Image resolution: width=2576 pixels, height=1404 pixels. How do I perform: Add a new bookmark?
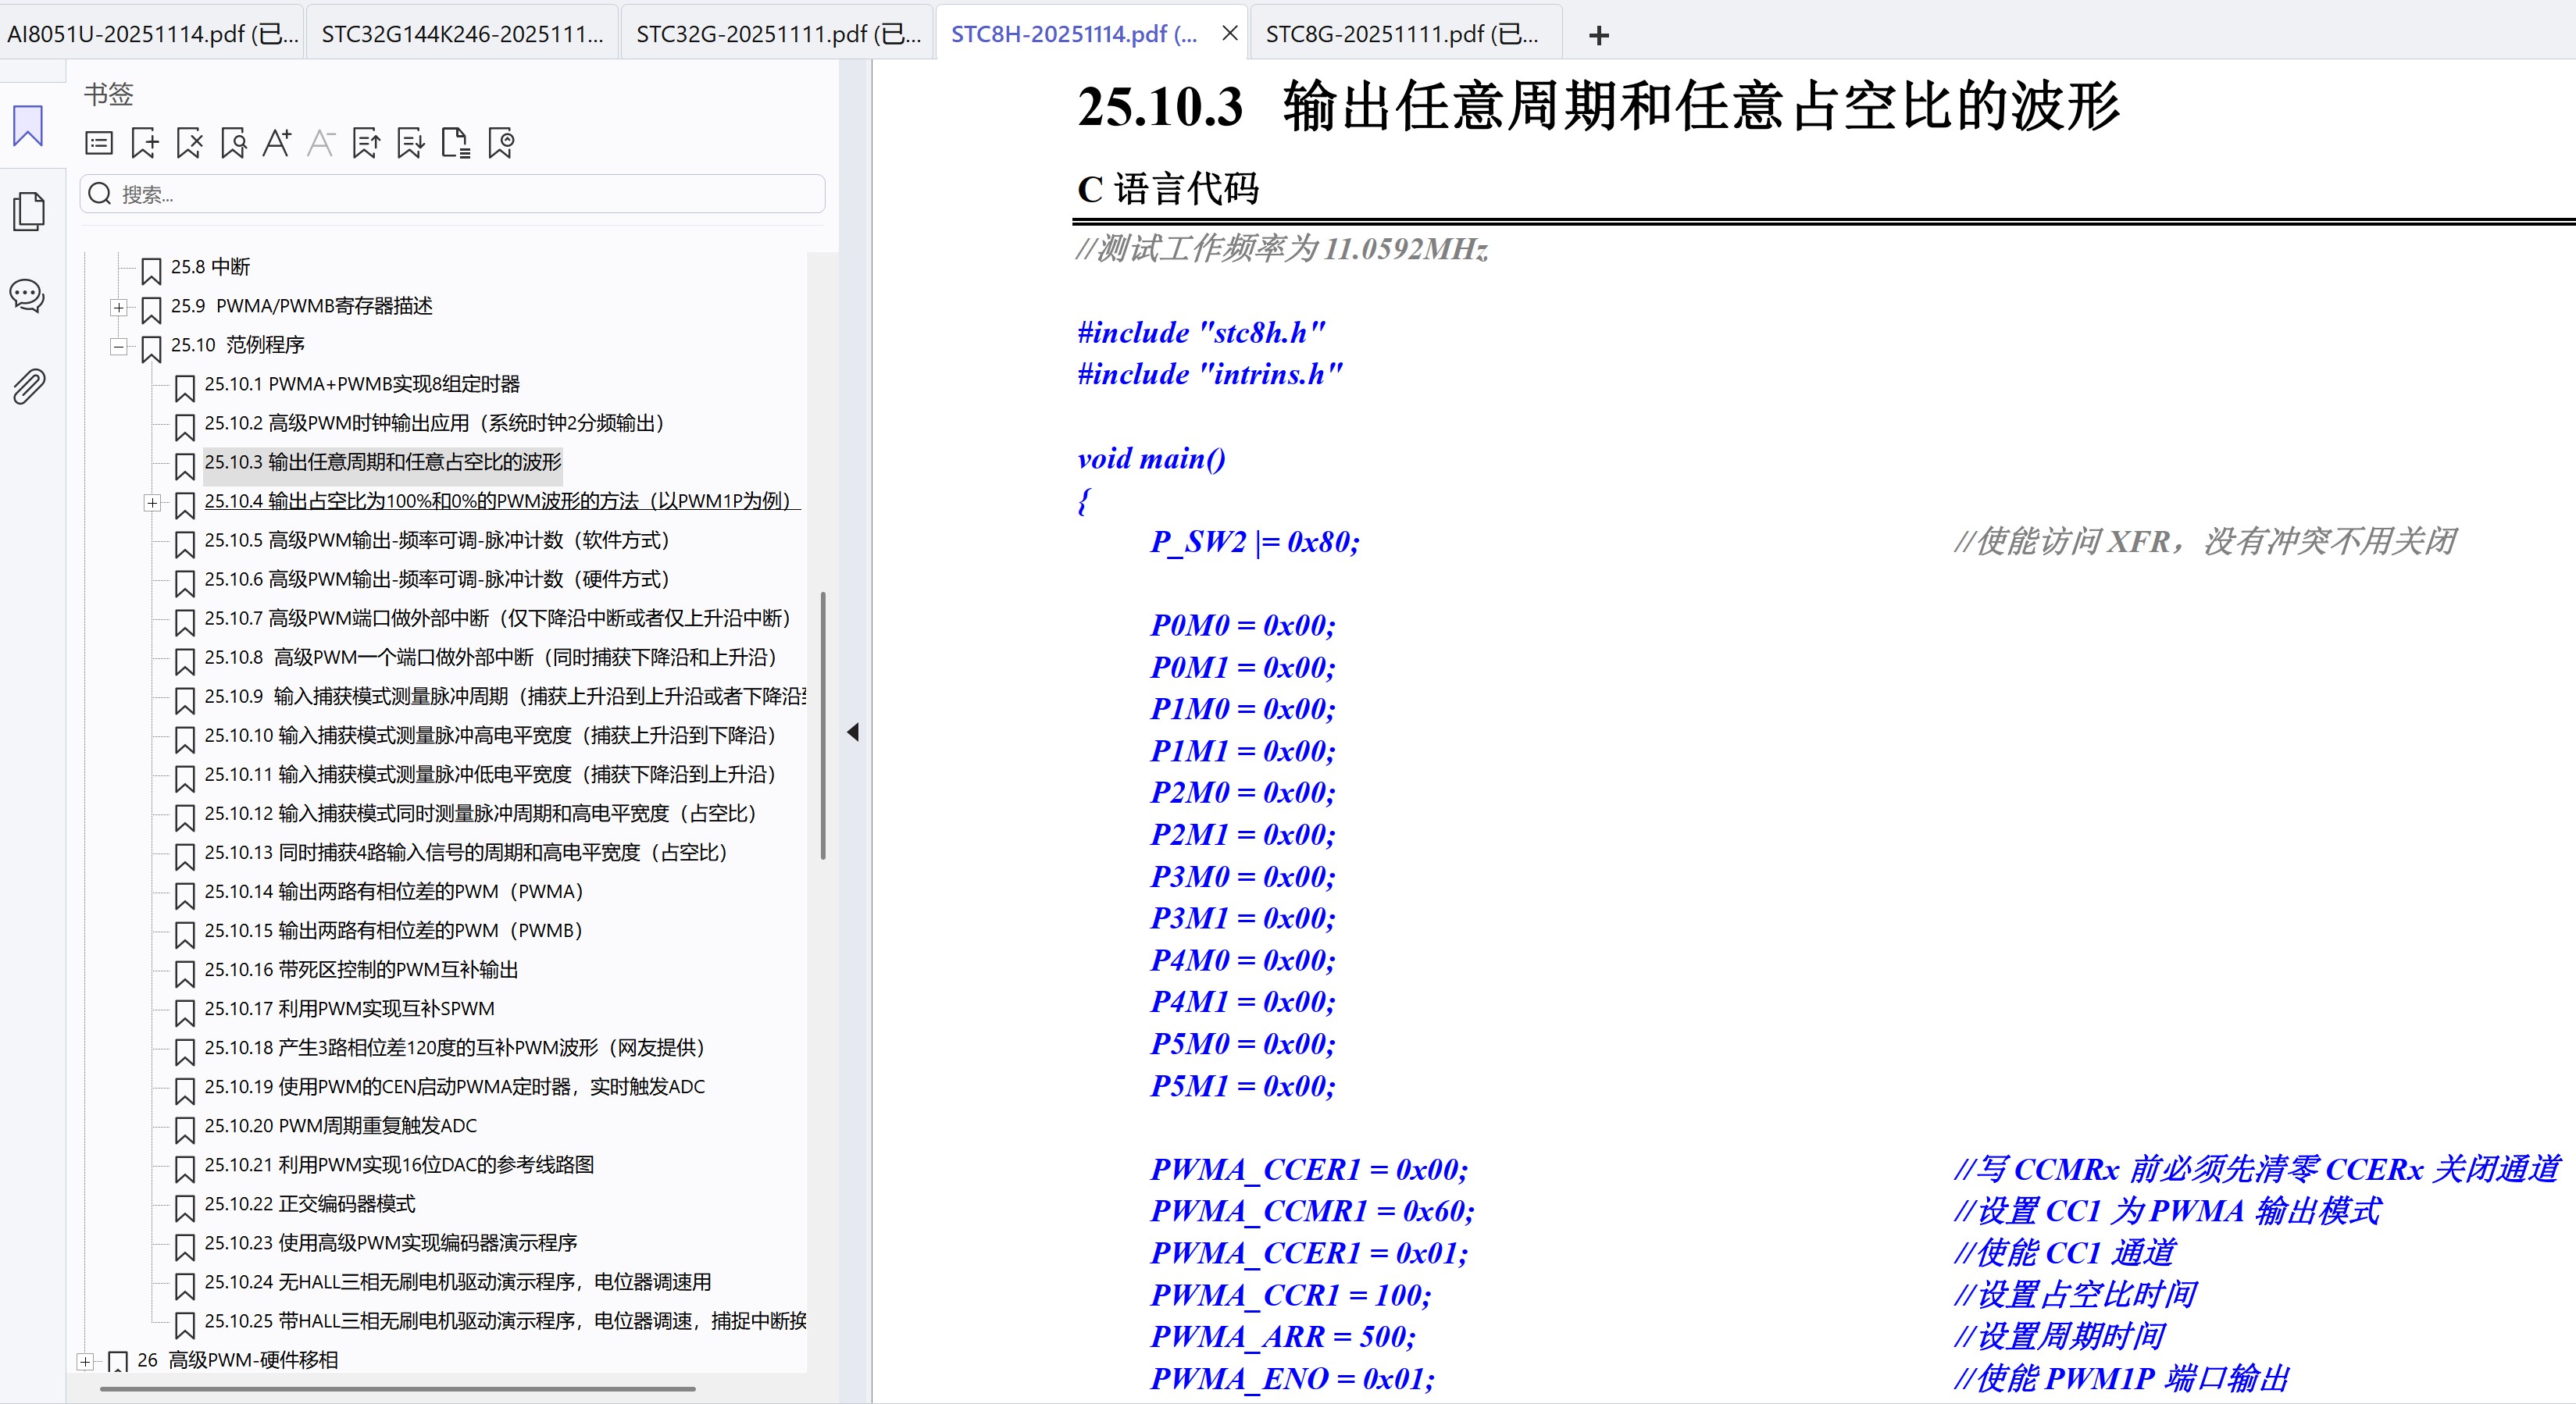pyautogui.click(x=145, y=143)
